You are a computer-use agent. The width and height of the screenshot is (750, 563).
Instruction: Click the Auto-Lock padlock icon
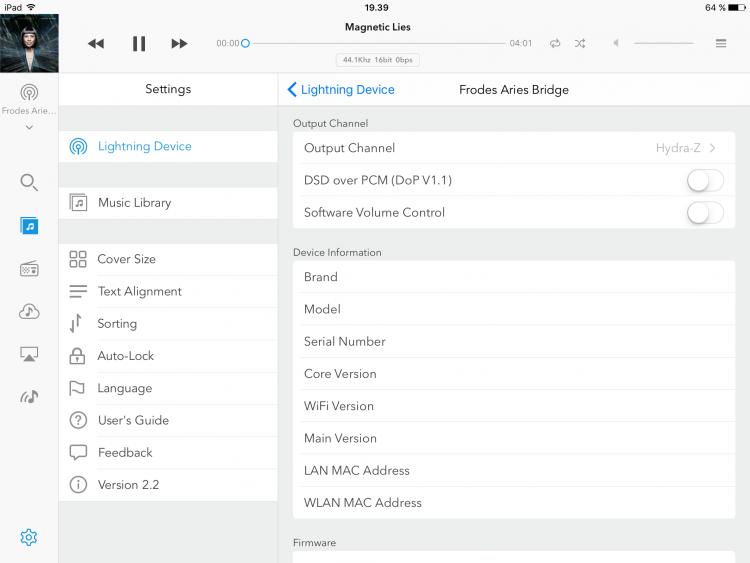click(x=77, y=356)
